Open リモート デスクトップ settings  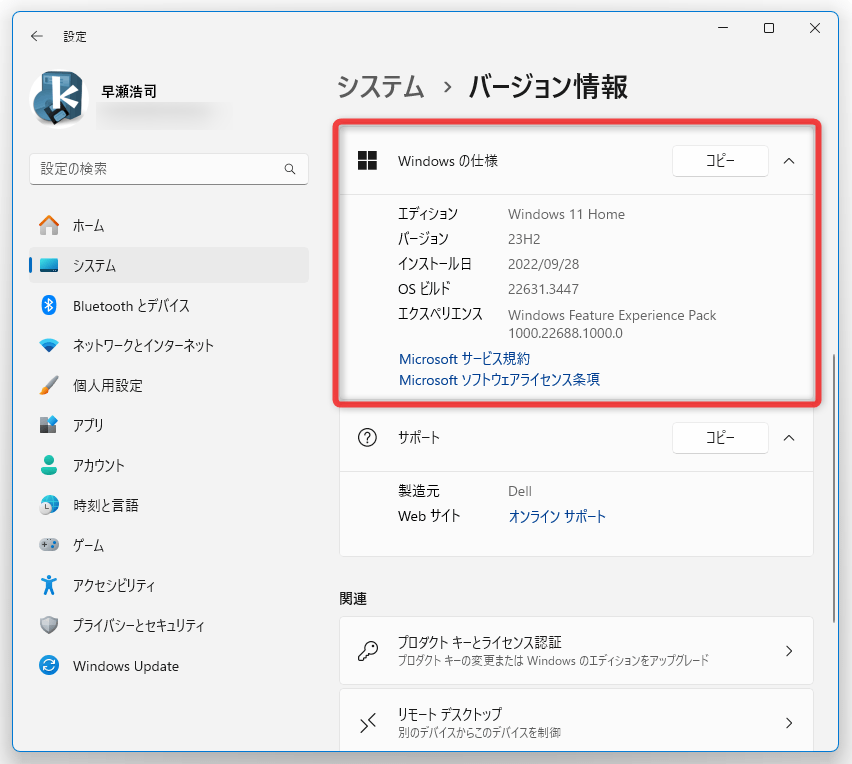click(576, 720)
